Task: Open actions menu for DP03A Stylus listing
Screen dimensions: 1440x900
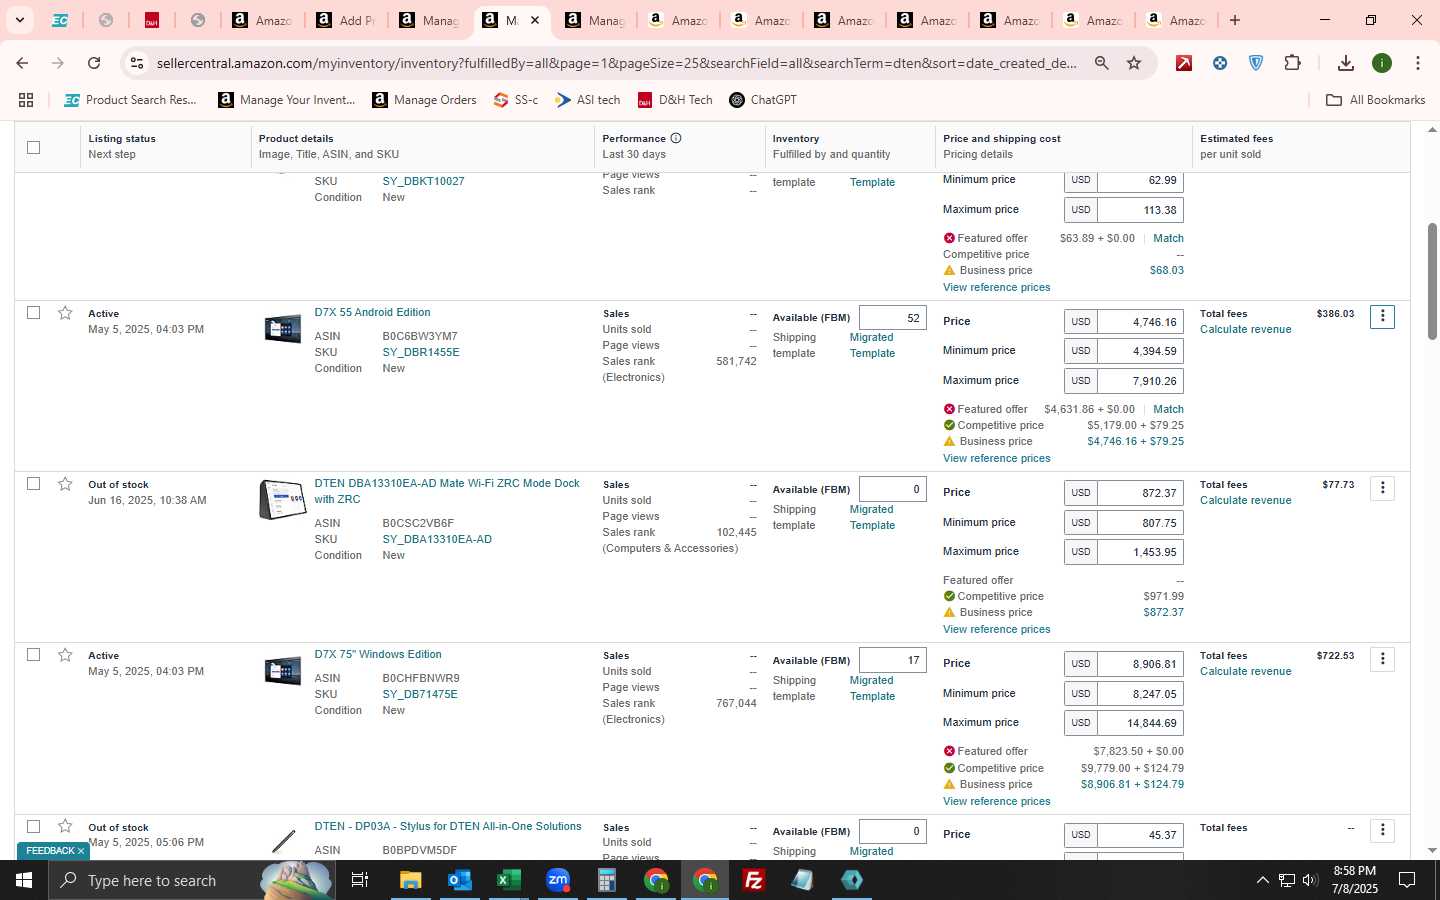Action: pos(1382,830)
